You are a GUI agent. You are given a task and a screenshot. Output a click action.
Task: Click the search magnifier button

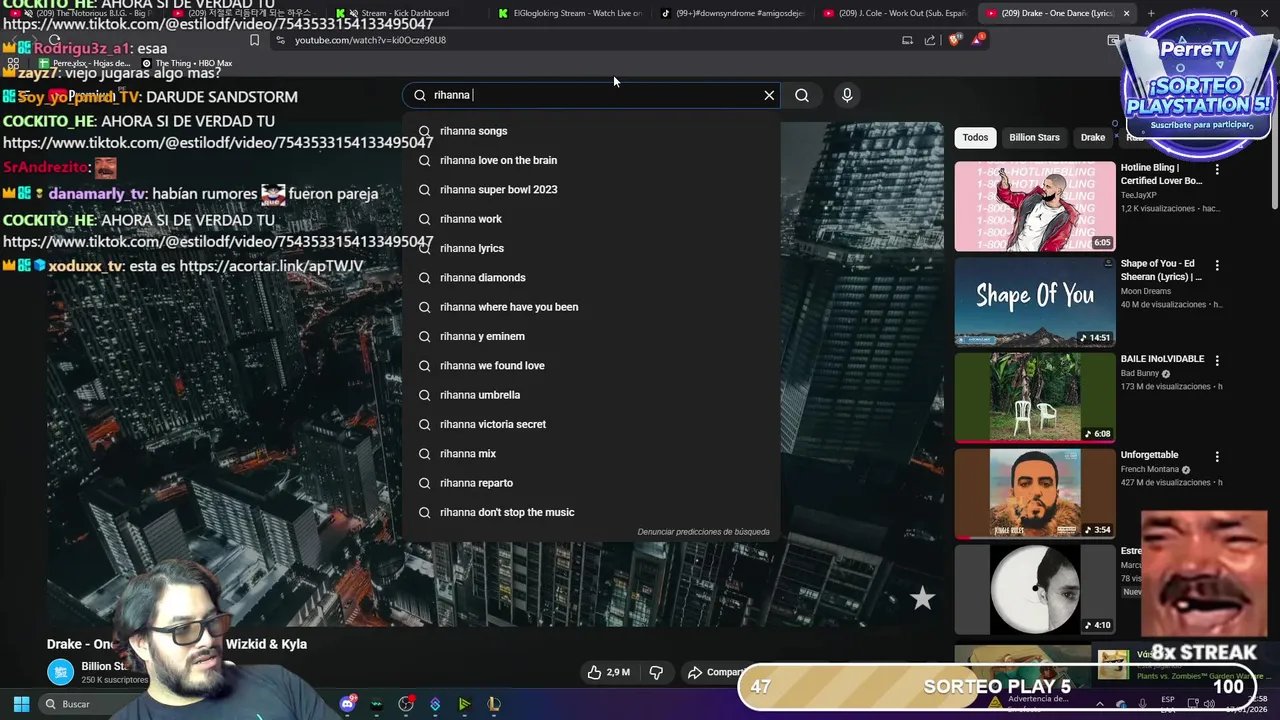[x=802, y=95]
